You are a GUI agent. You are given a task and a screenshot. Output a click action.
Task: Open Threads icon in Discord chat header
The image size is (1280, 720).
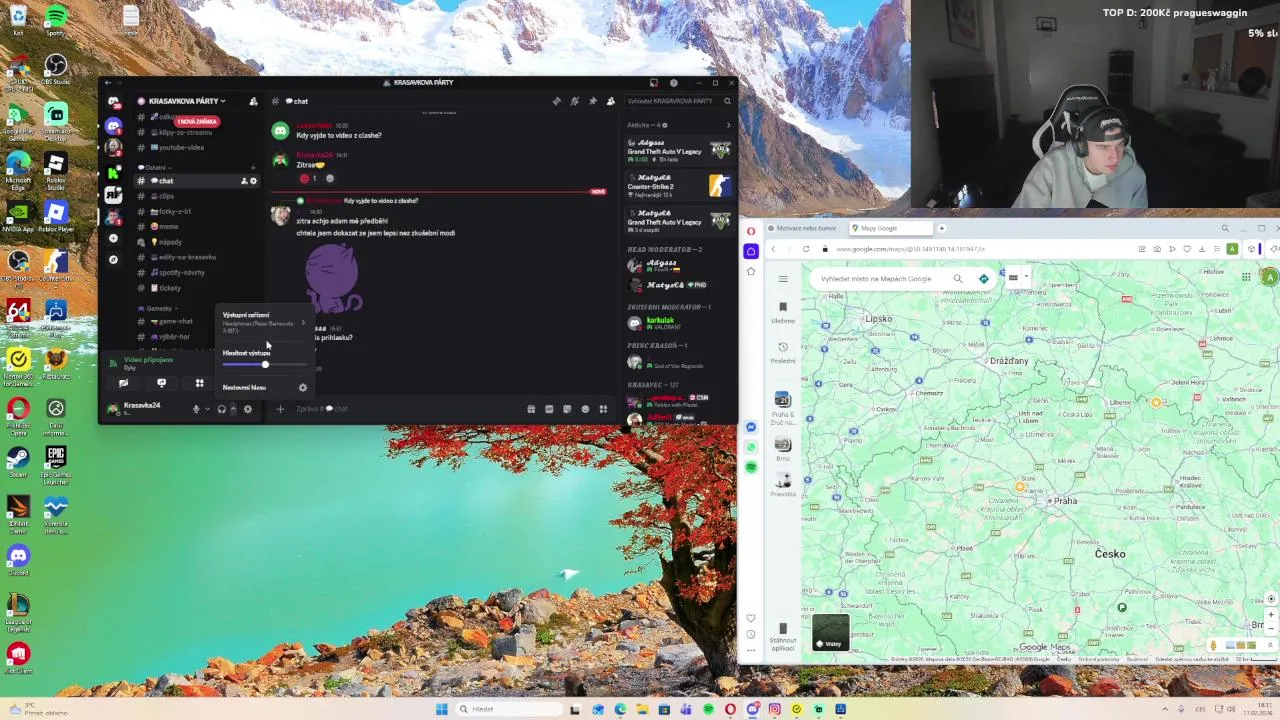[556, 101]
